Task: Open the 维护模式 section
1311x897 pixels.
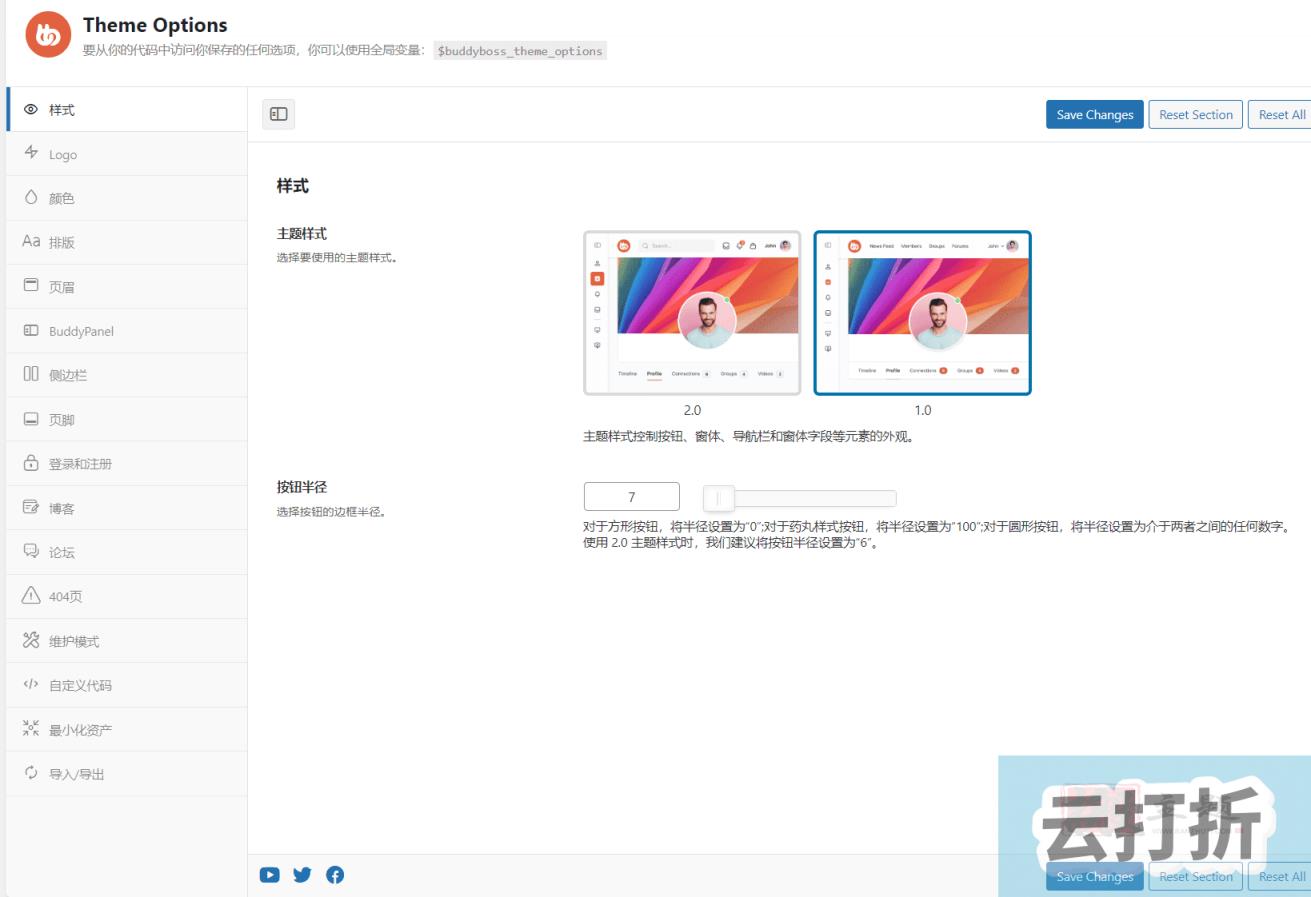Action: coord(127,641)
